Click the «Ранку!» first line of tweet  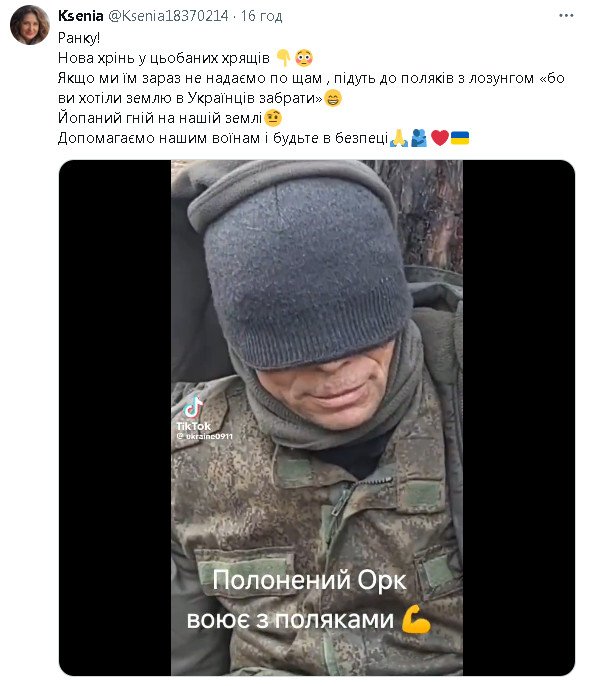(79, 38)
